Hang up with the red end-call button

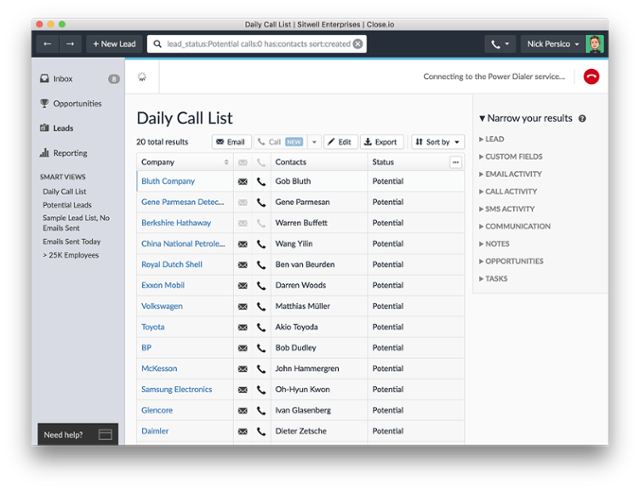coord(591,76)
